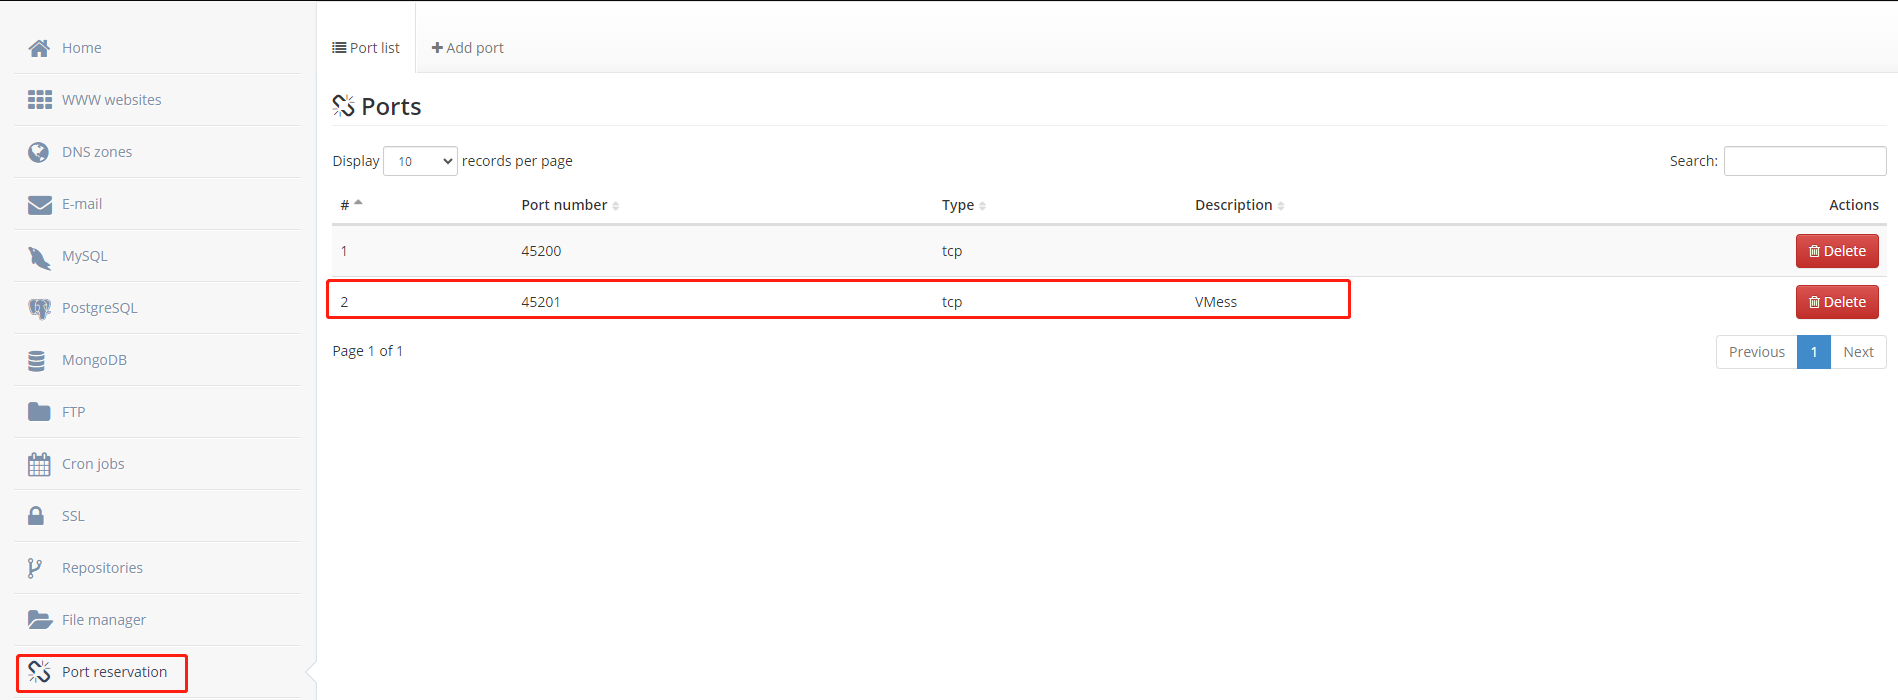The width and height of the screenshot is (1898, 700).
Task: Sort by Description column header
Action: pos(1239,205)
